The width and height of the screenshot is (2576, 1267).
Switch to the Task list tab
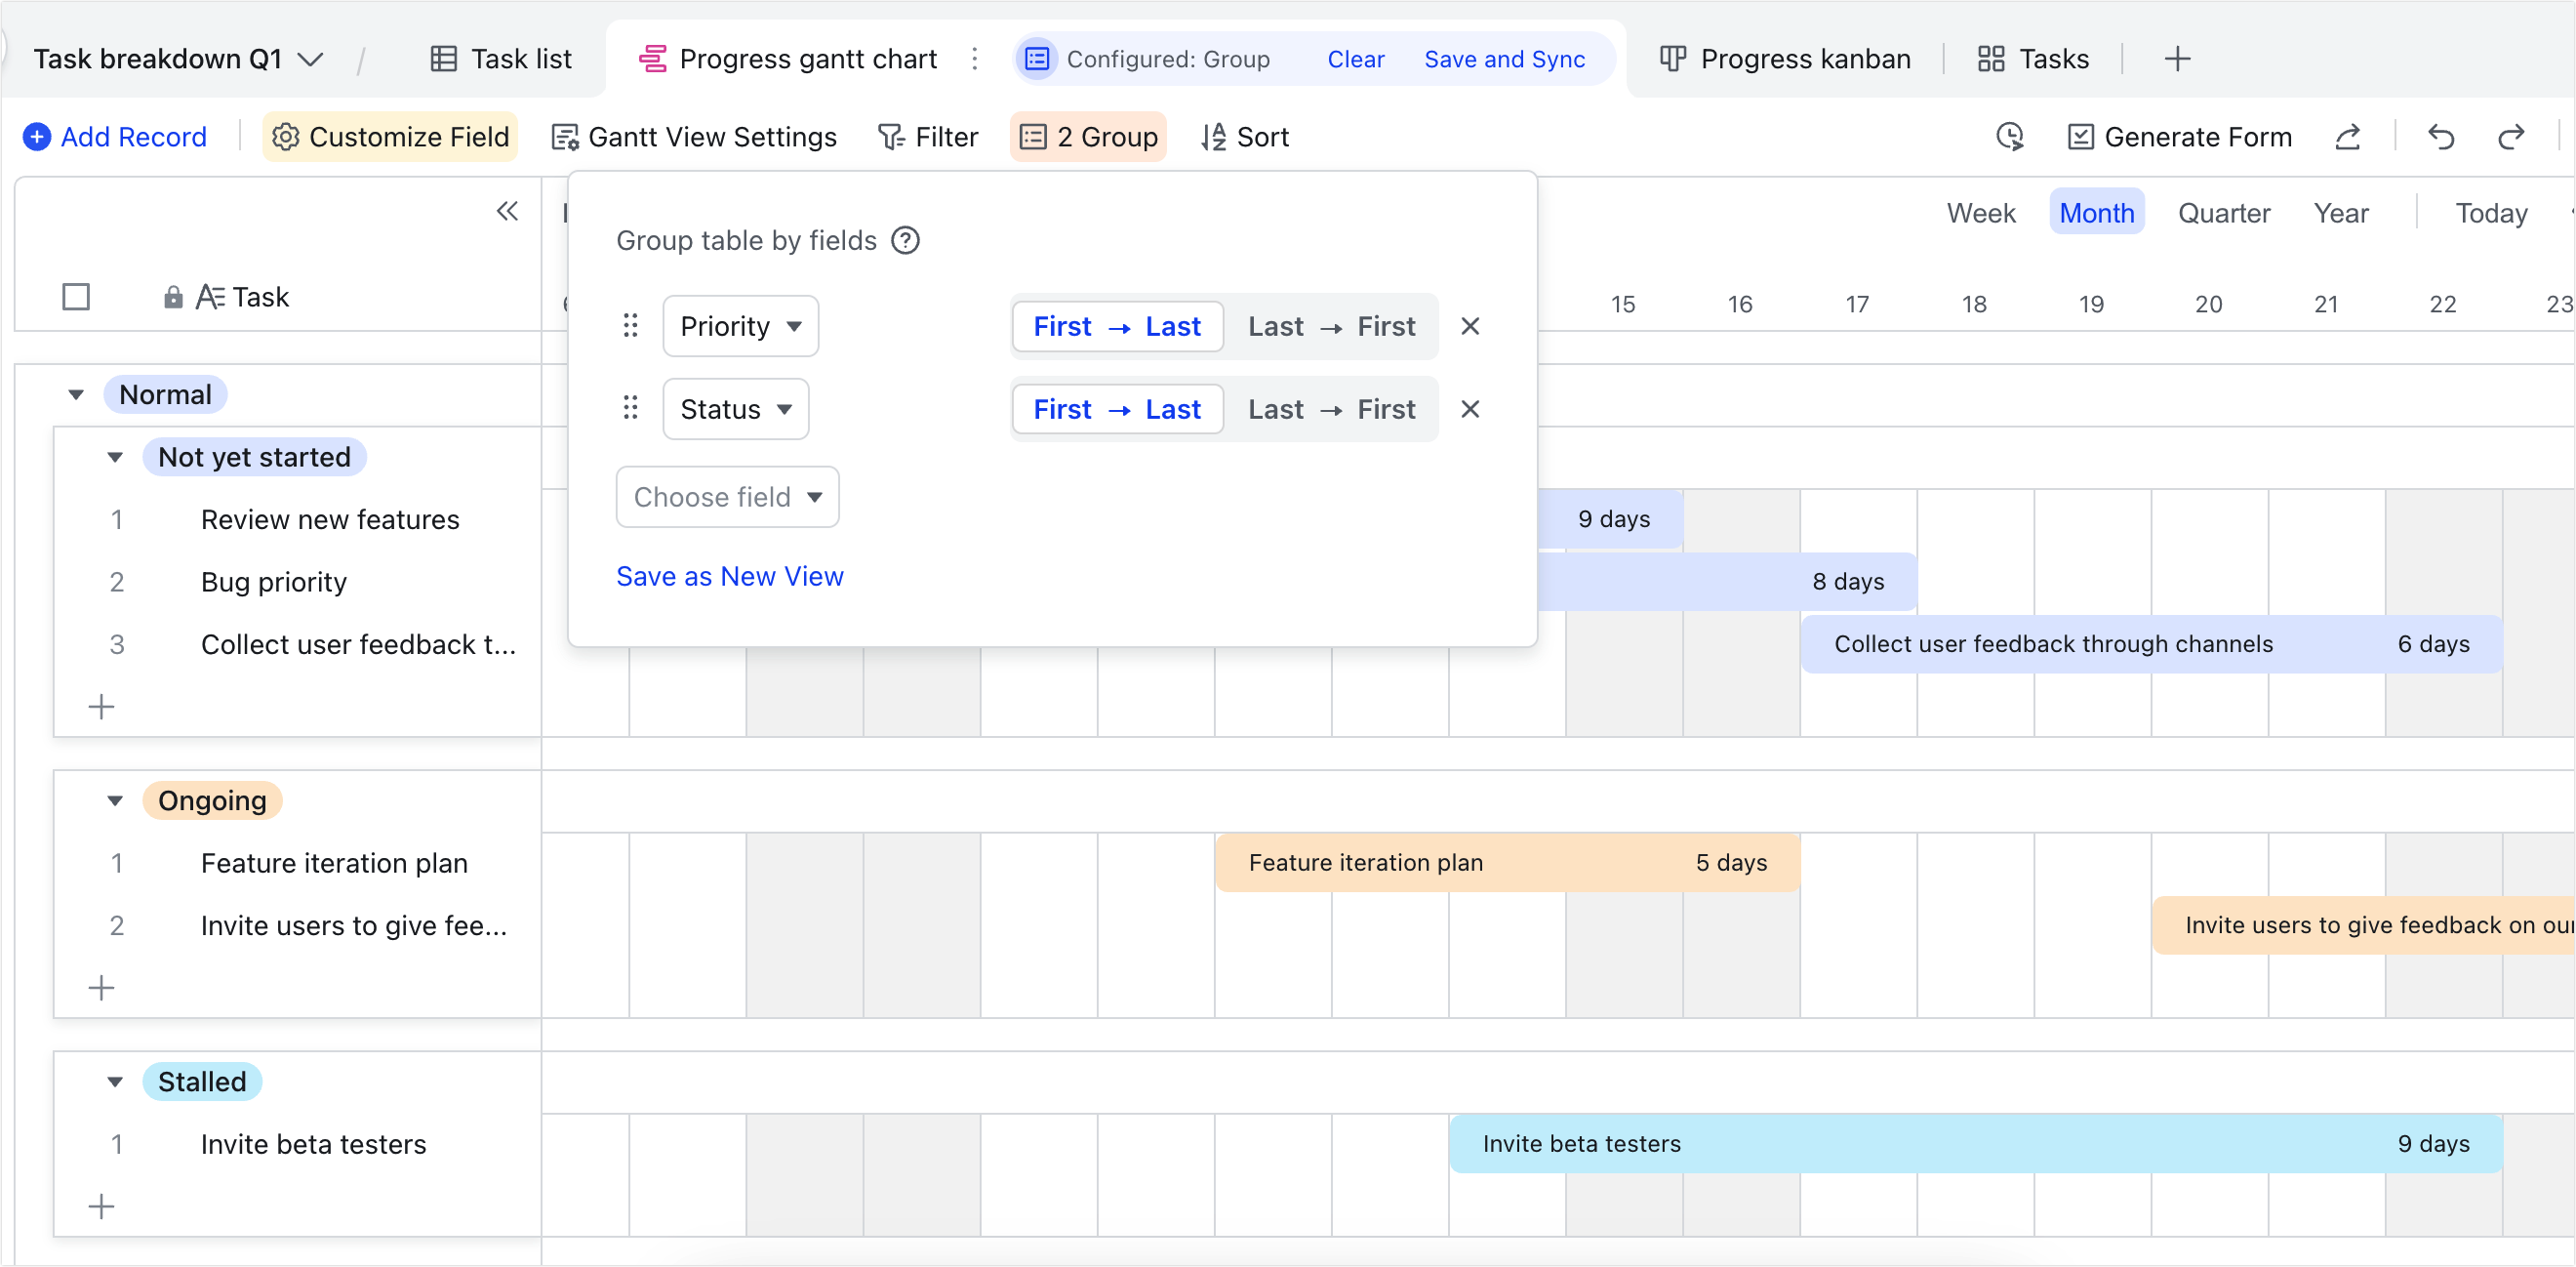click(x=501, y=59)
